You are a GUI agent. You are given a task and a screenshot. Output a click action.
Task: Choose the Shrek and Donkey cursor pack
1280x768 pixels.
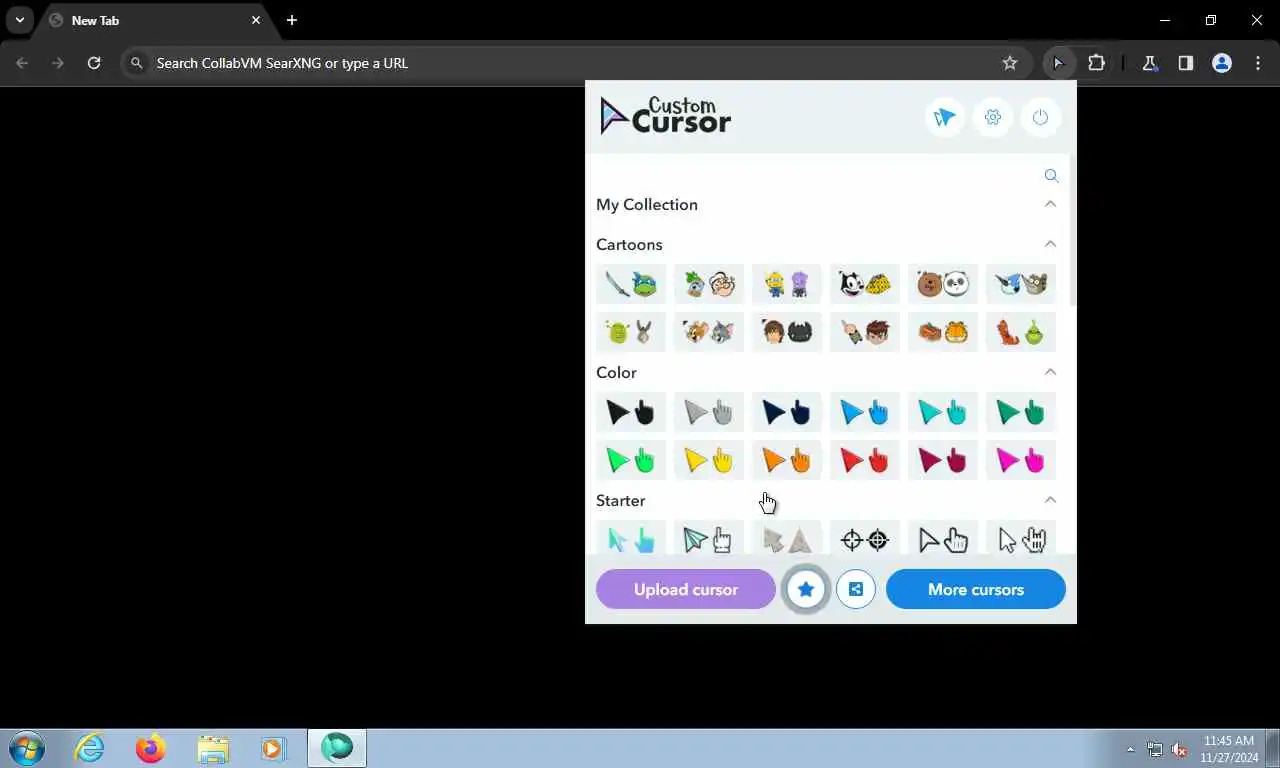tap(631, 332)
